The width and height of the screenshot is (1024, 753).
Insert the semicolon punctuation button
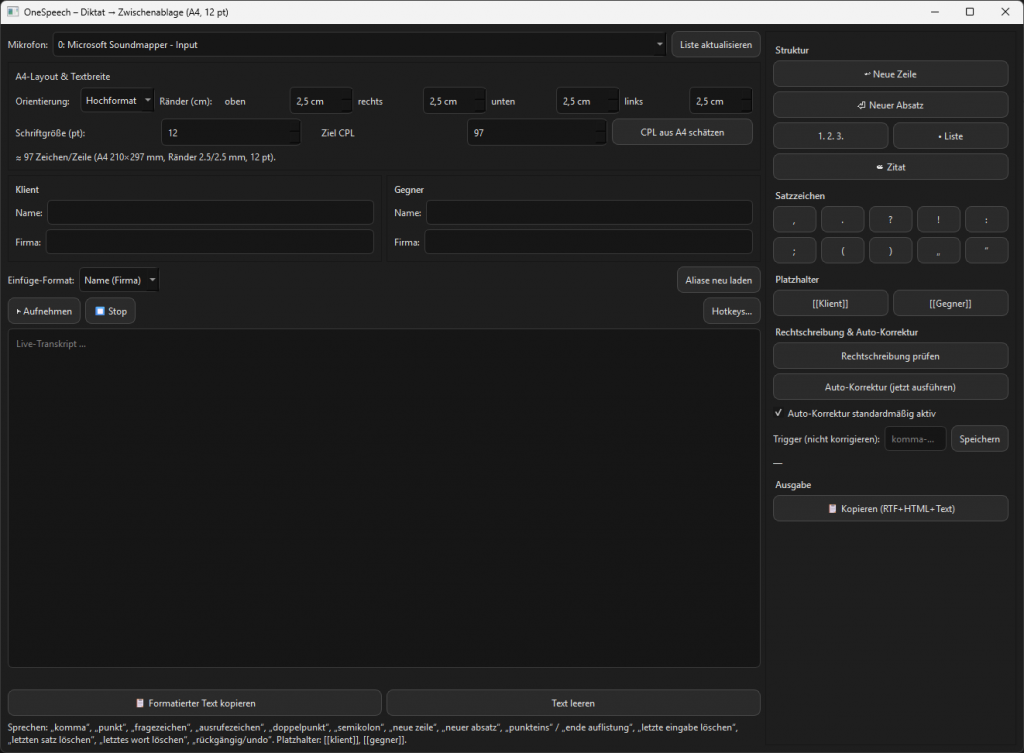(794, 250)
